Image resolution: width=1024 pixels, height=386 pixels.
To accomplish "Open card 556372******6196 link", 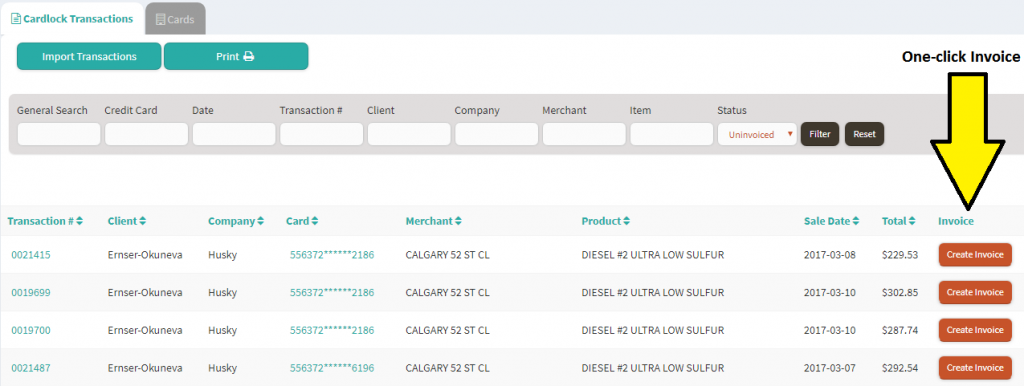I will (x=332, y=368).
